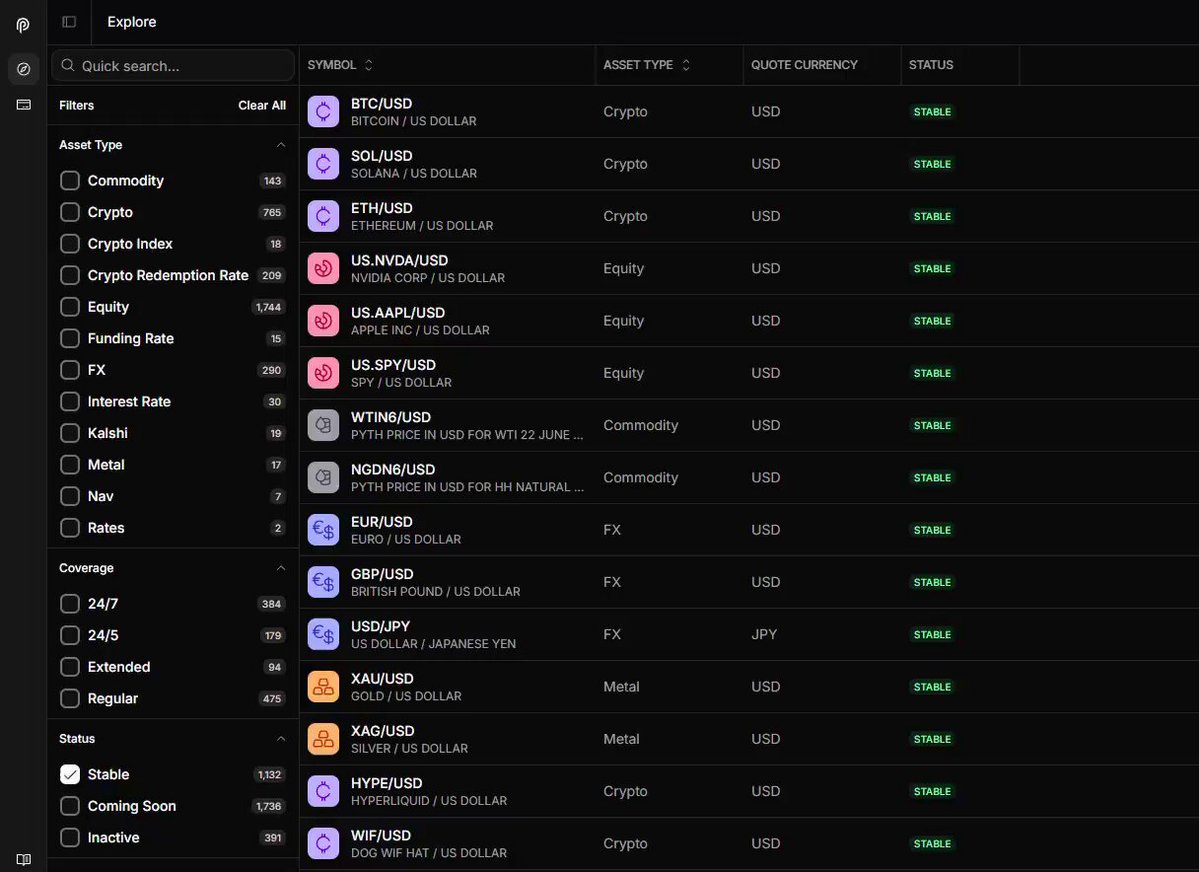Viewport: 1199px width, 872px height.
Task: Click the magnifier icon in Quick search
Action: 68,65
